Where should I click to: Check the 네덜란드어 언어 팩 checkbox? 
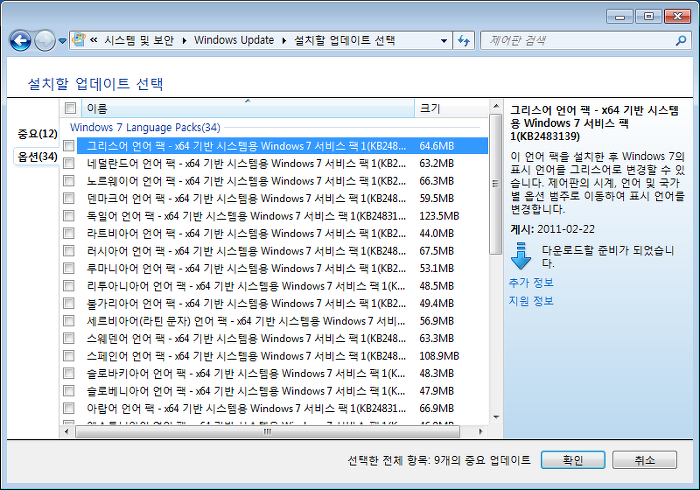click(69, 163)
